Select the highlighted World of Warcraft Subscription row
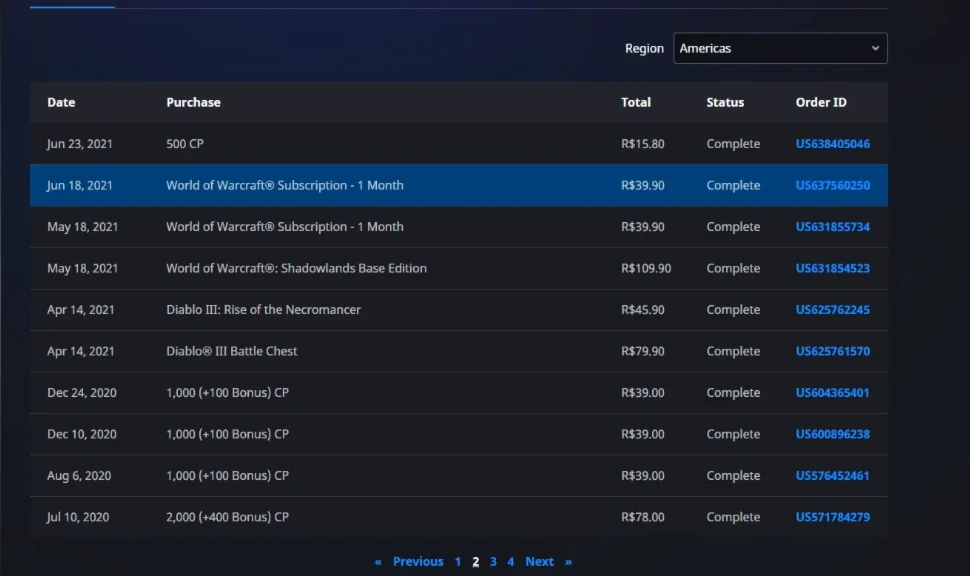Image resolution: width=970 pixels, height=576 pixels. [458, 185]
